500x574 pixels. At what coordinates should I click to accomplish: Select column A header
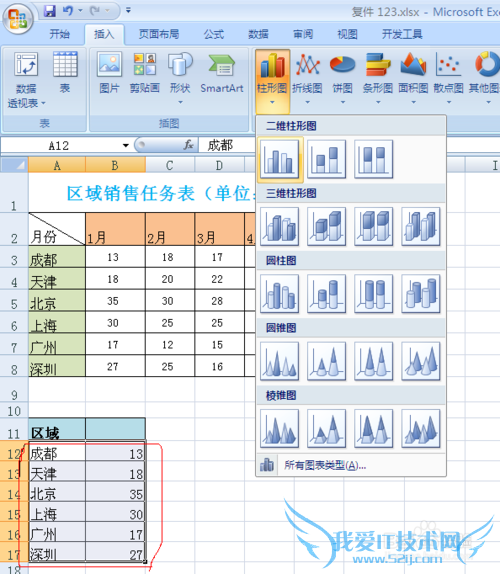[57, 165]
